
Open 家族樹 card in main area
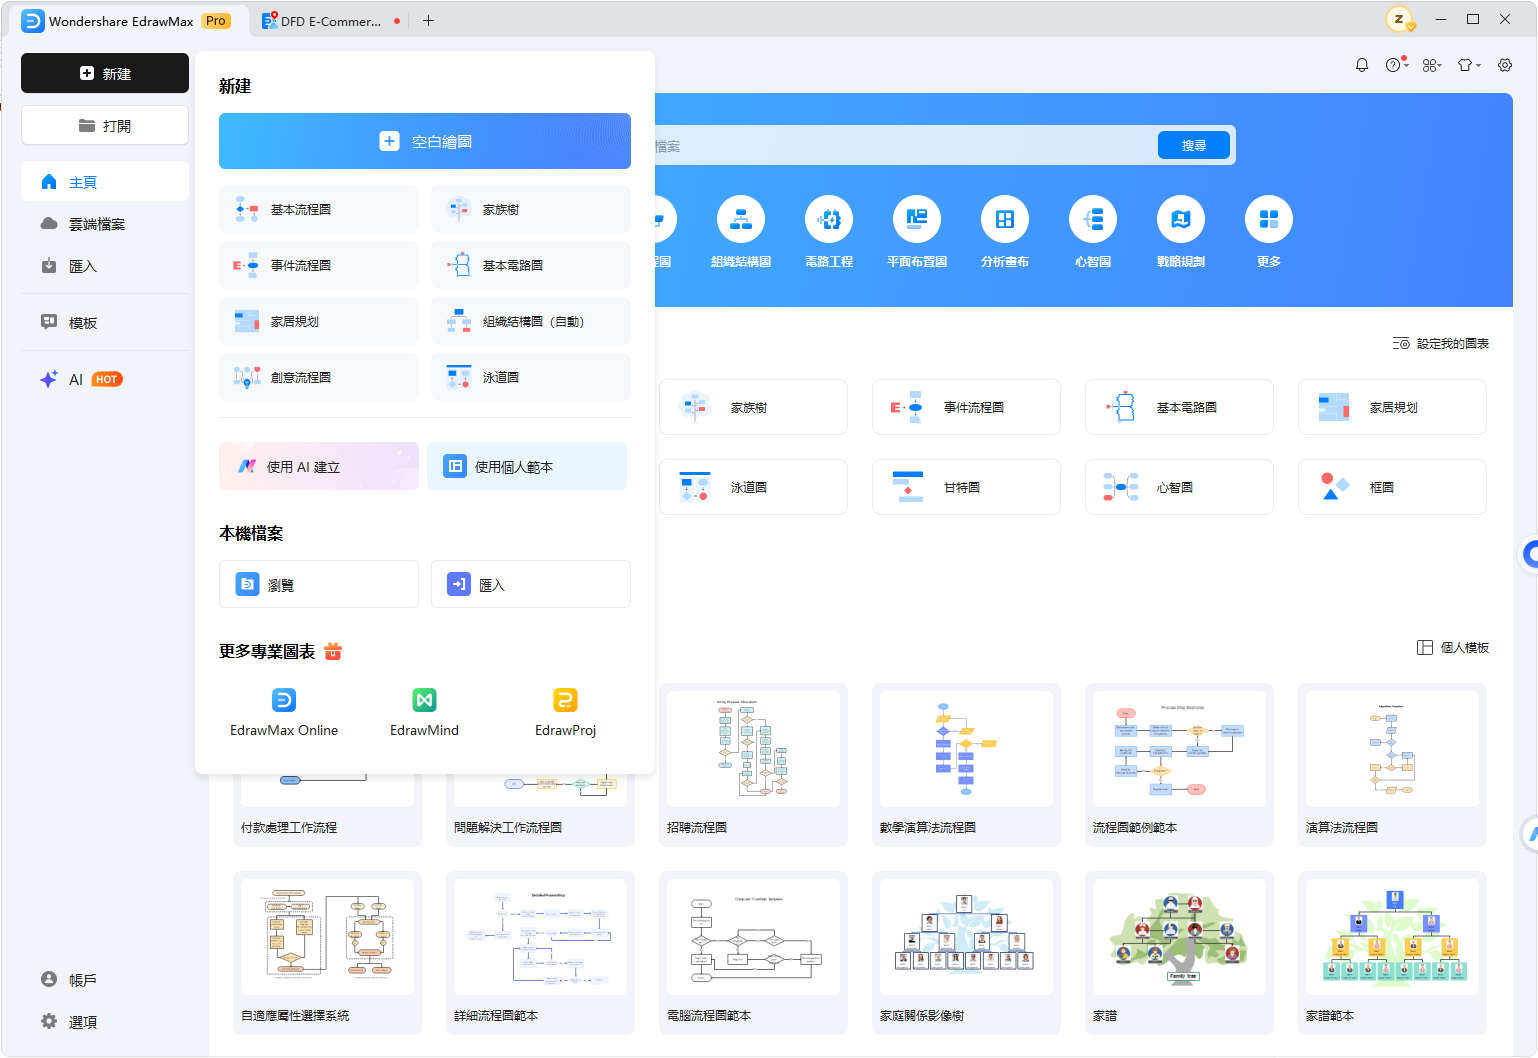(753, 407)
